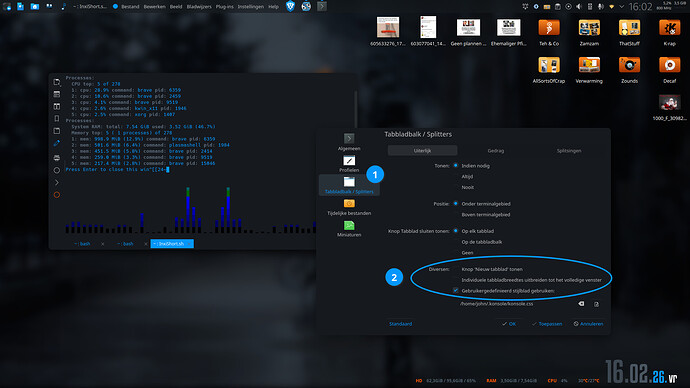This screenshot has height=388, width=690.
Task: Click Annuleren to cancel dialog
Action: click(588, 324)
